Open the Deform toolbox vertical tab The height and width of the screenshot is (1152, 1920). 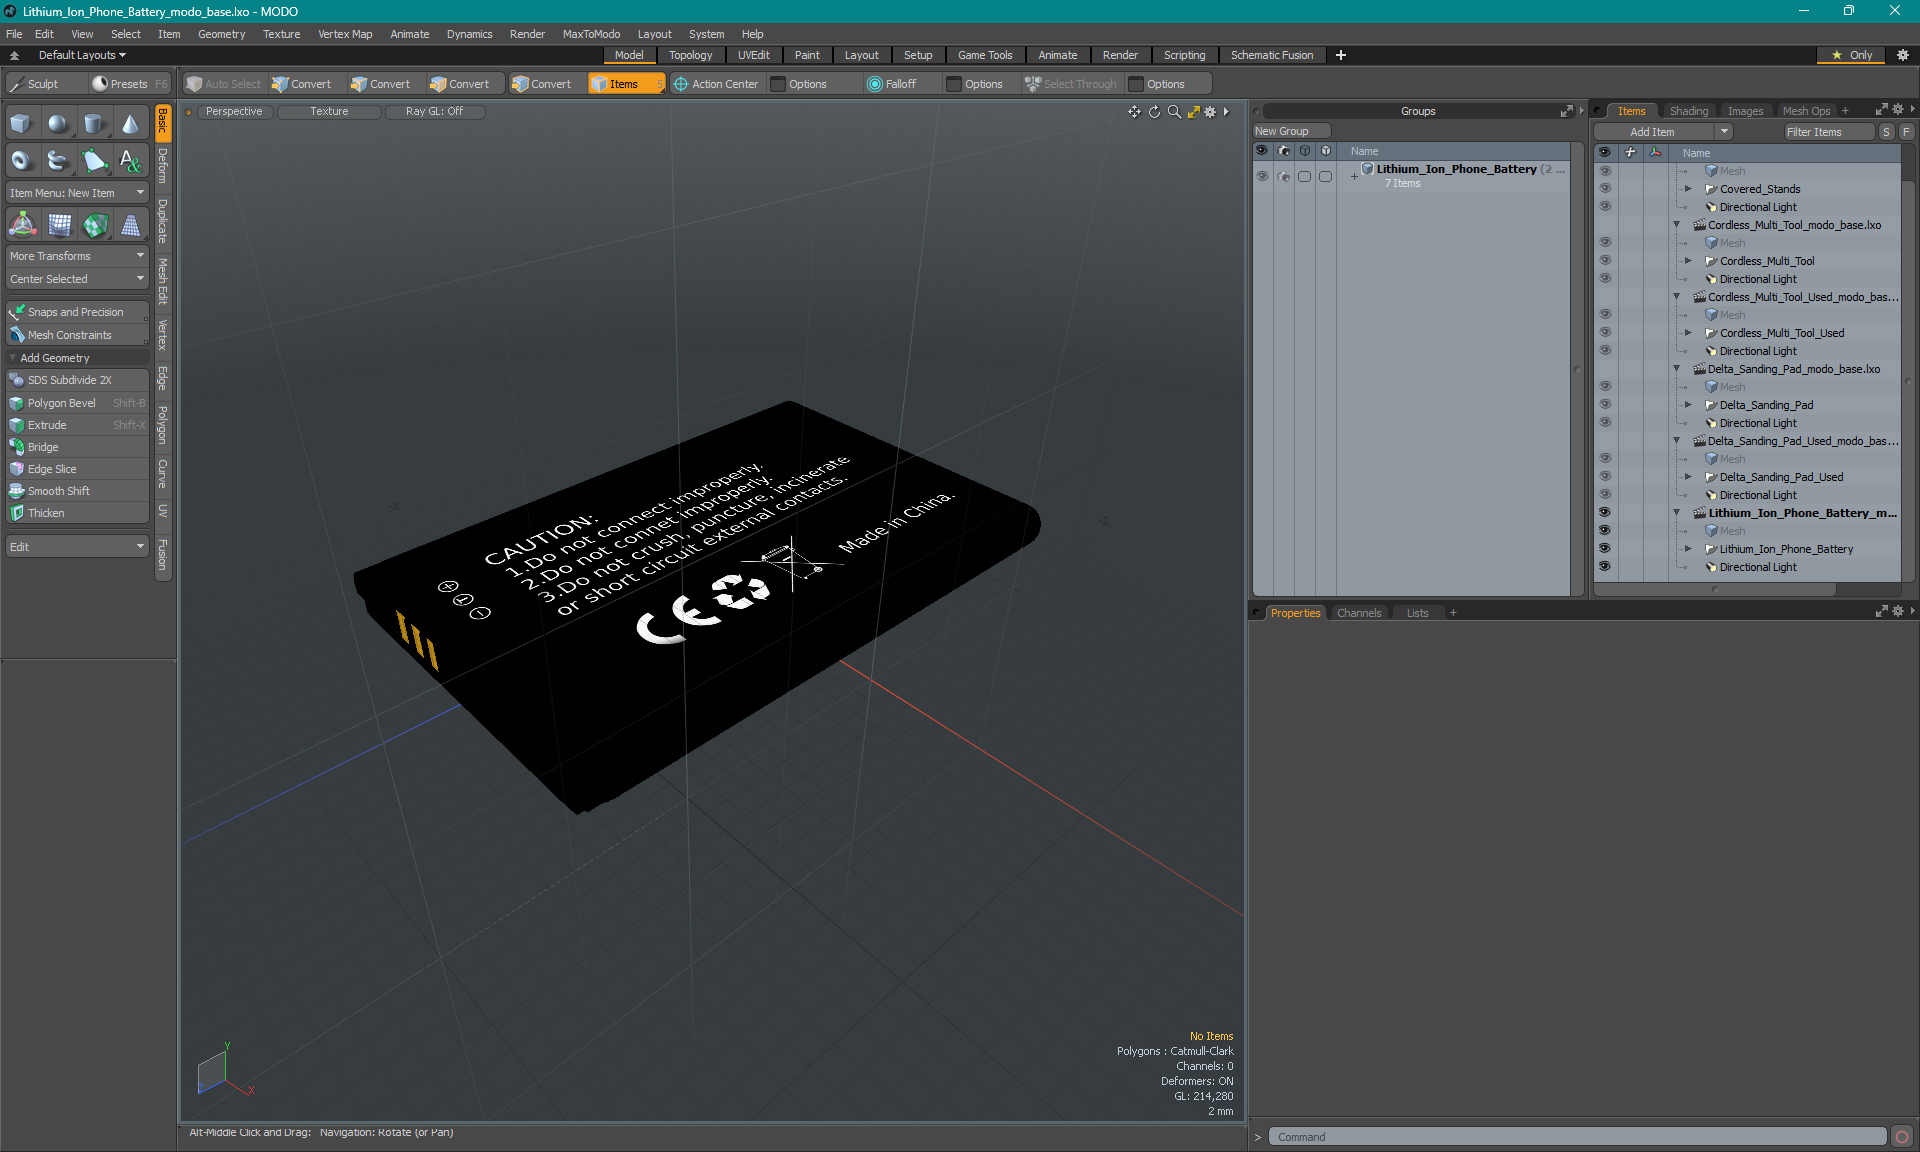coord(163,165)
